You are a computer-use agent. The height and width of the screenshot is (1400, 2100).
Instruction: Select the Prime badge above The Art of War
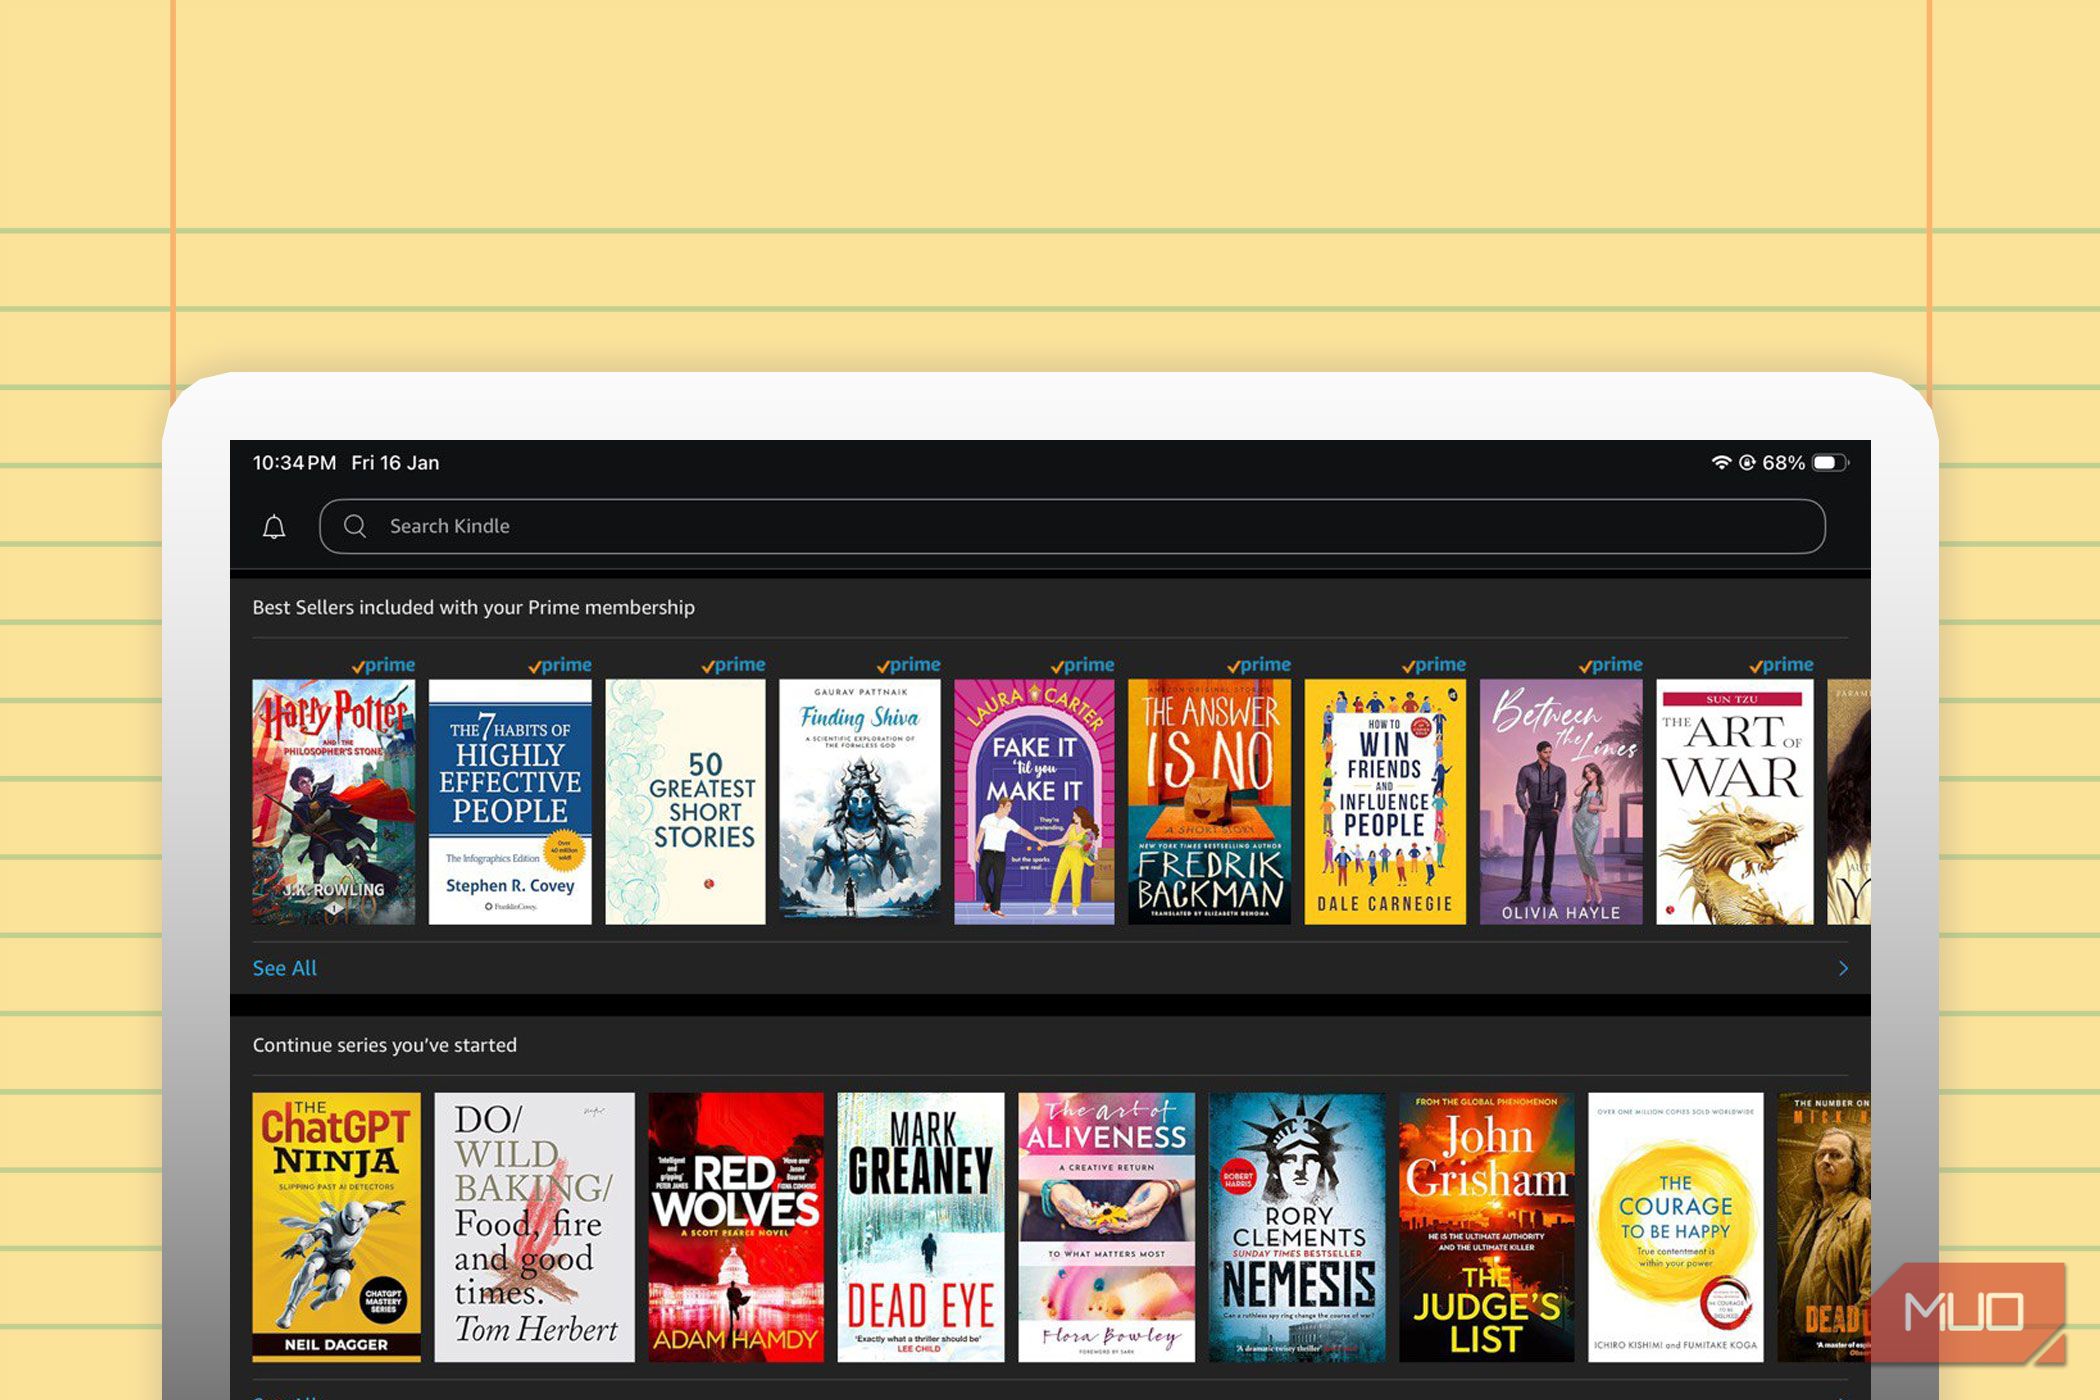pos(1780,664)
